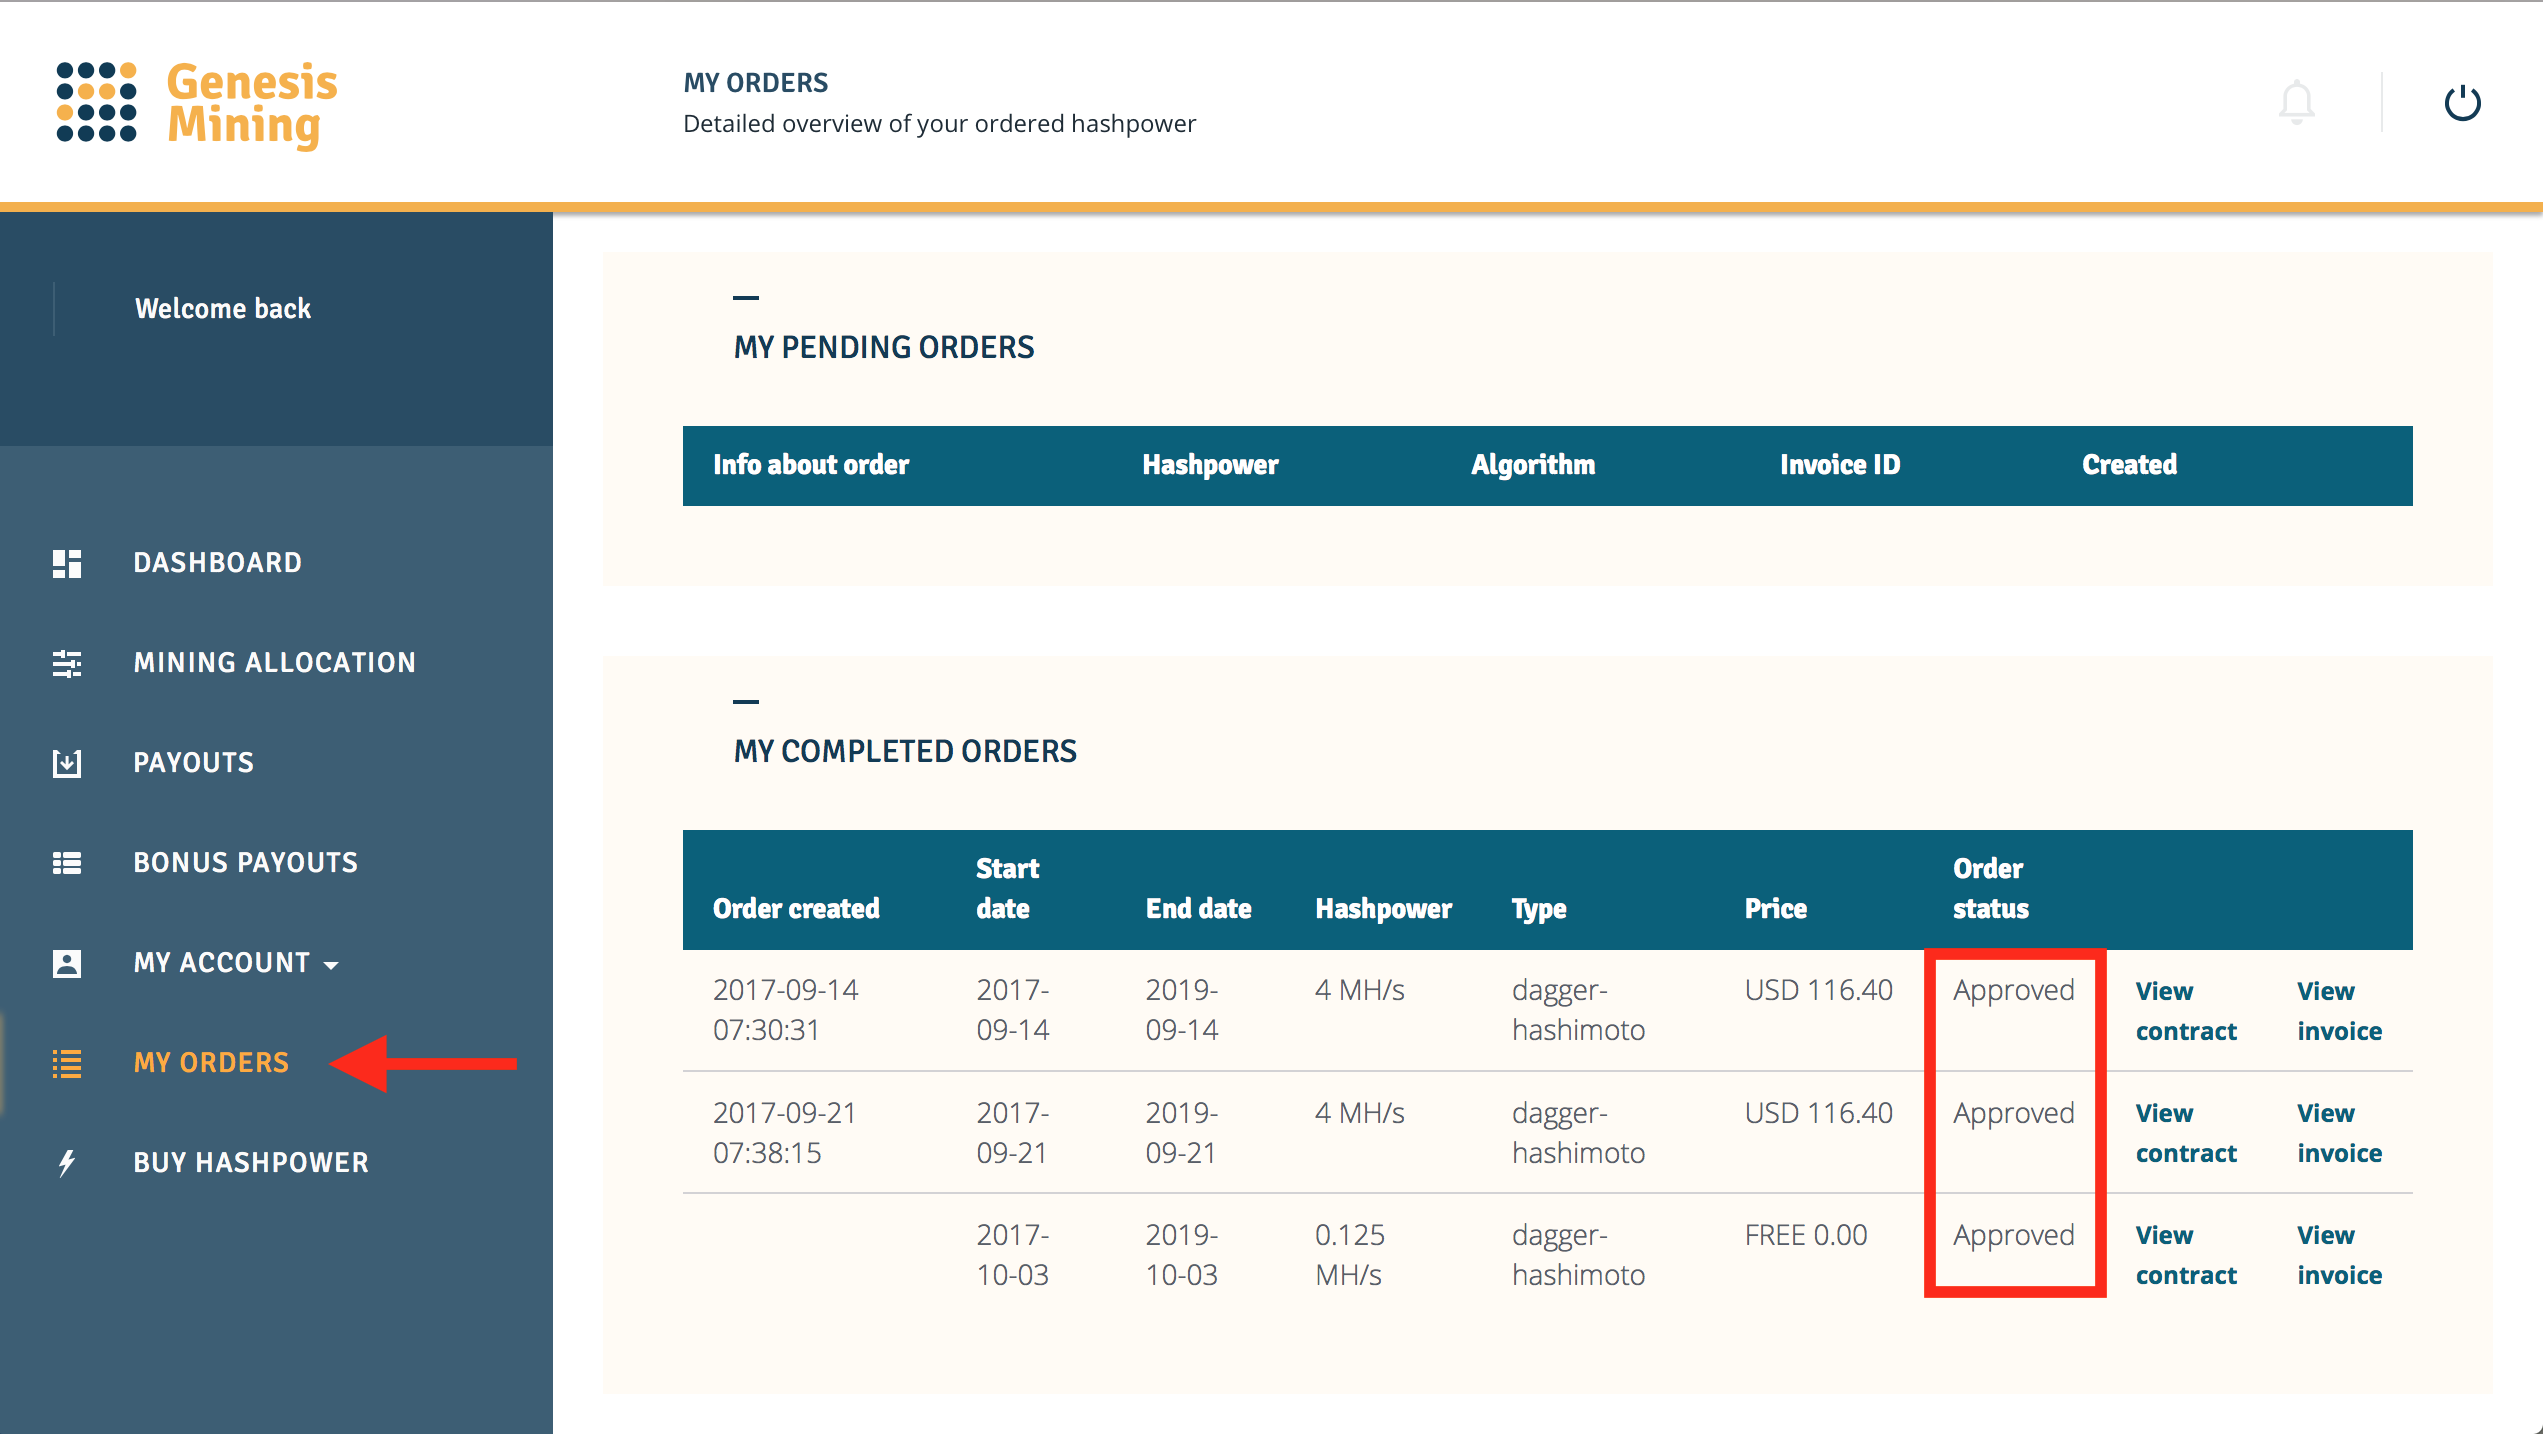Screen dimensions: 2543x1434
Task: Click the My Account icon
Action: (66, 961)
